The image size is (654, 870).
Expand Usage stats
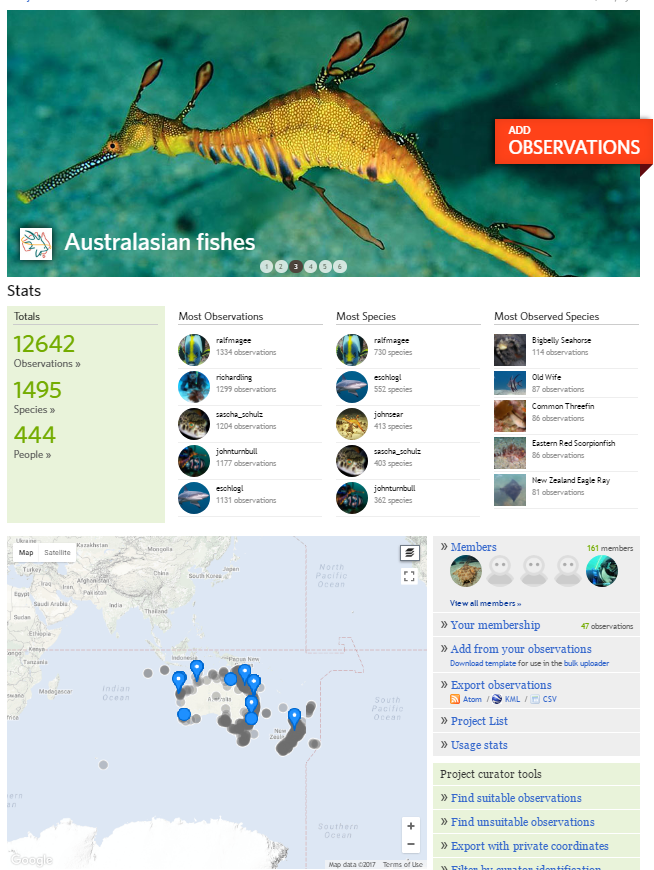479,745
